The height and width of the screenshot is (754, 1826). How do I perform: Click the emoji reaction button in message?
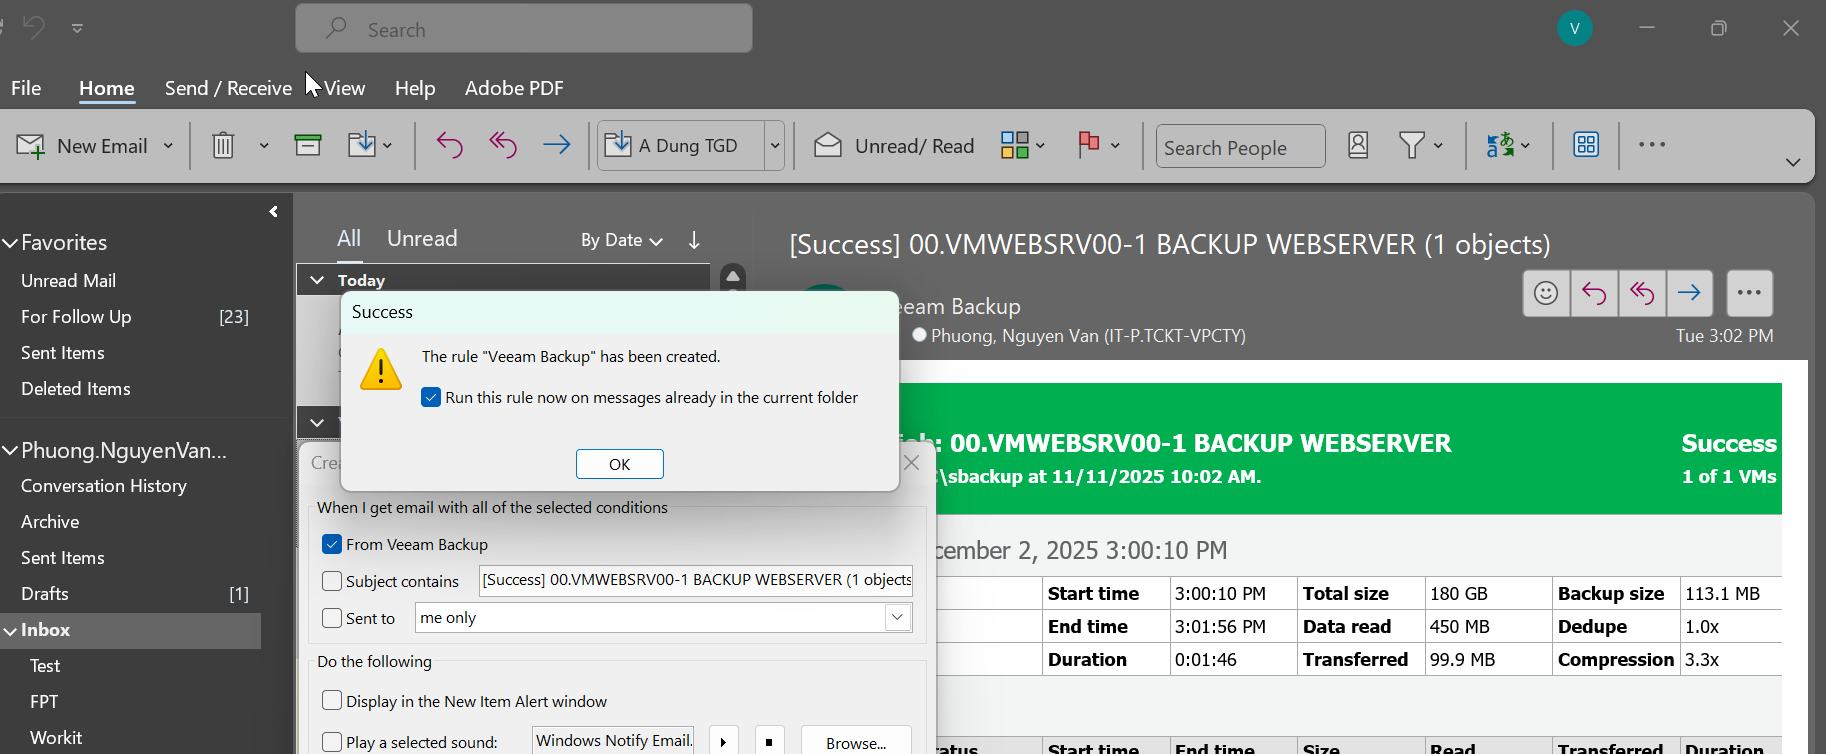(1546, 293)
